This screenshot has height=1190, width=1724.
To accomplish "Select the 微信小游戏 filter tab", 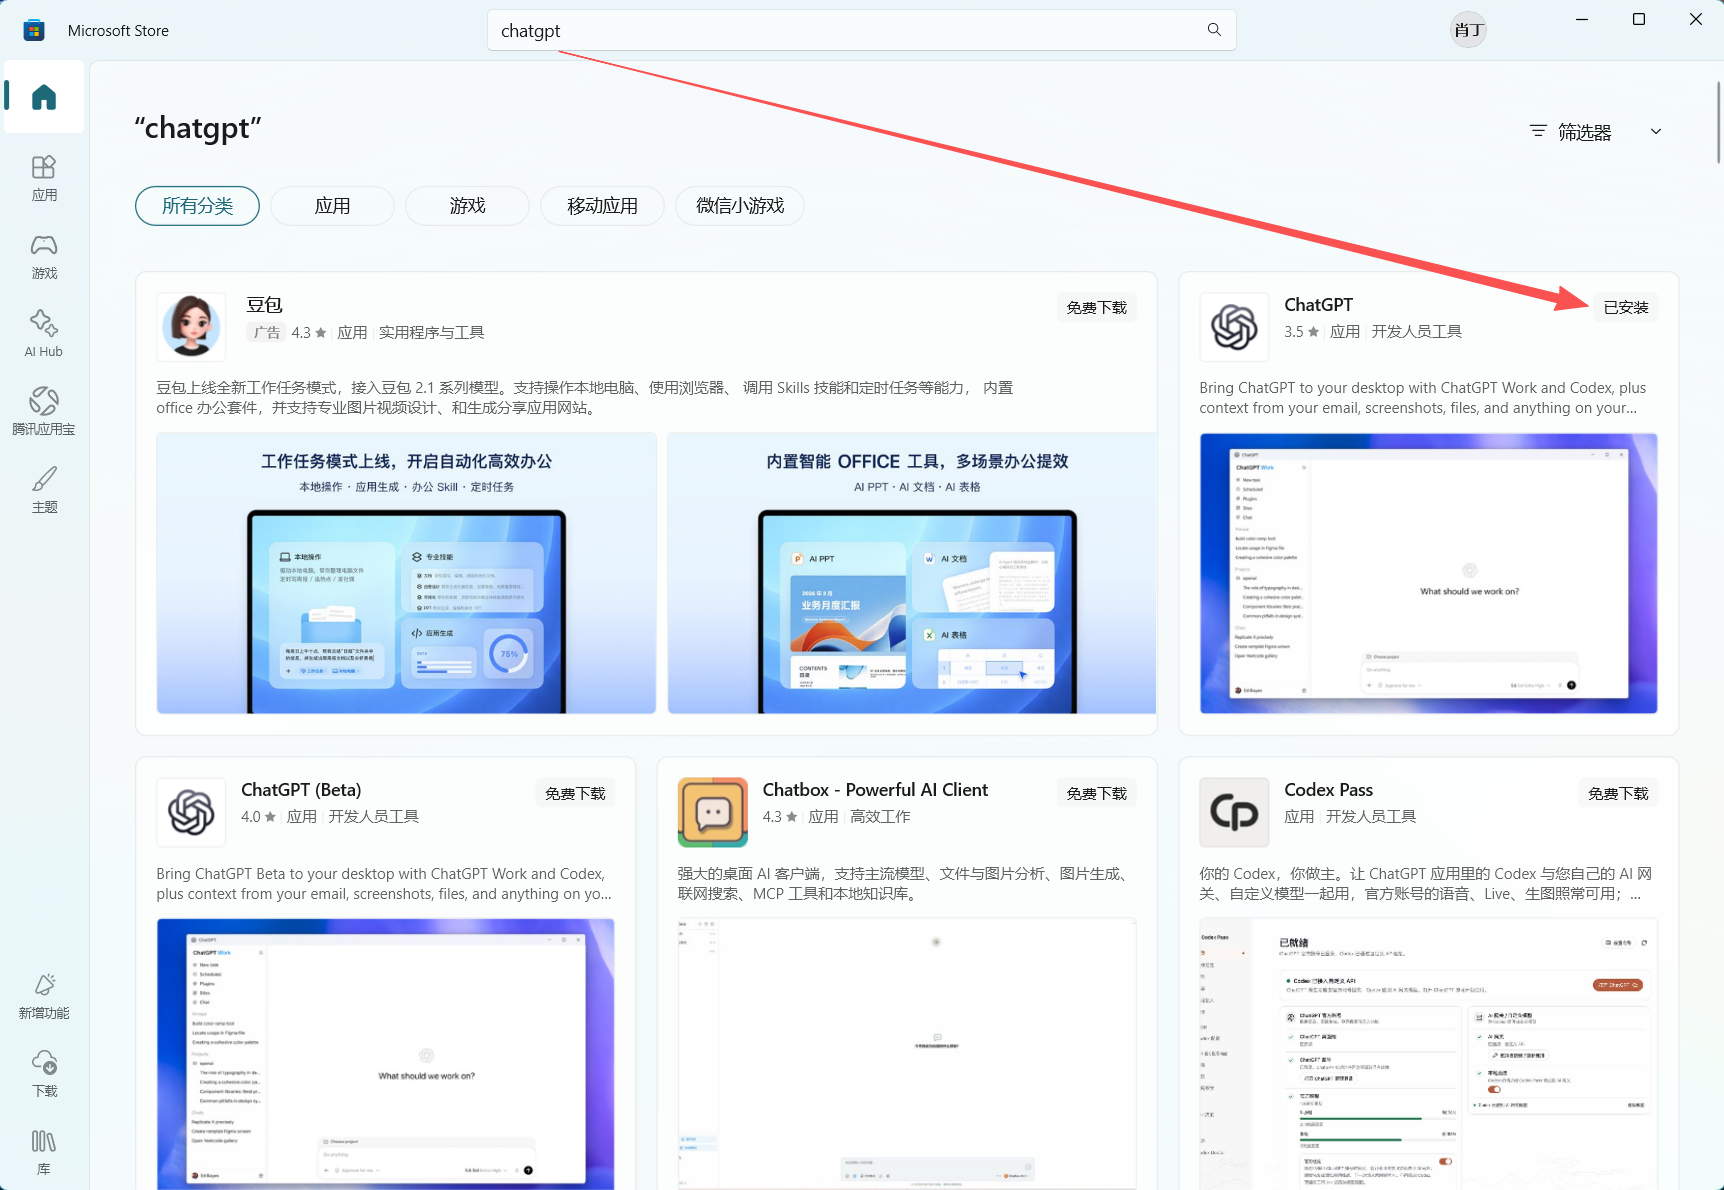I will [x=740, y=206].
